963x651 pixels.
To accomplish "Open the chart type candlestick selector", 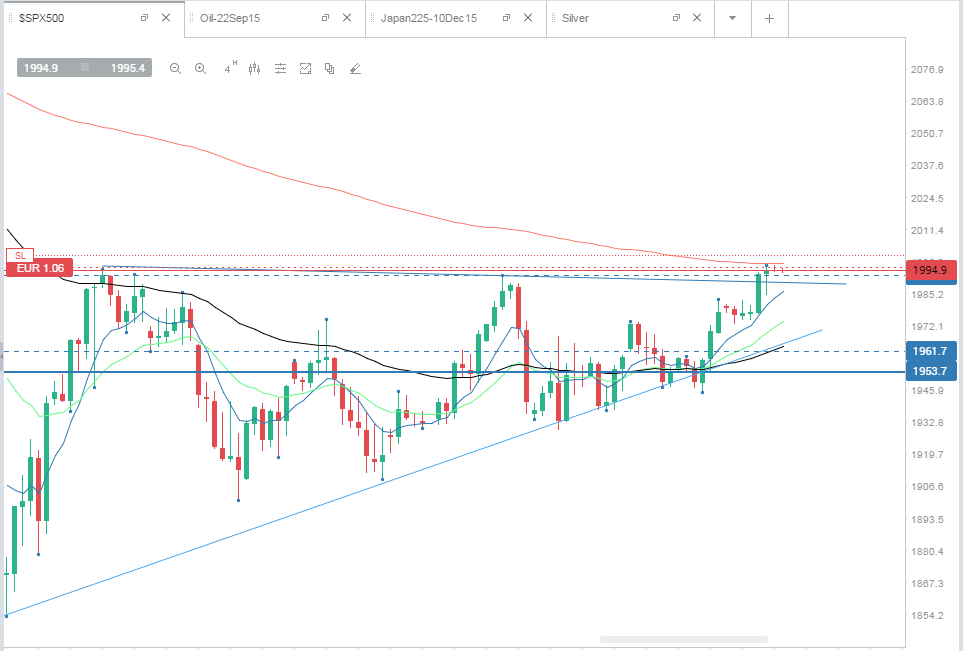I will [254, 69].
